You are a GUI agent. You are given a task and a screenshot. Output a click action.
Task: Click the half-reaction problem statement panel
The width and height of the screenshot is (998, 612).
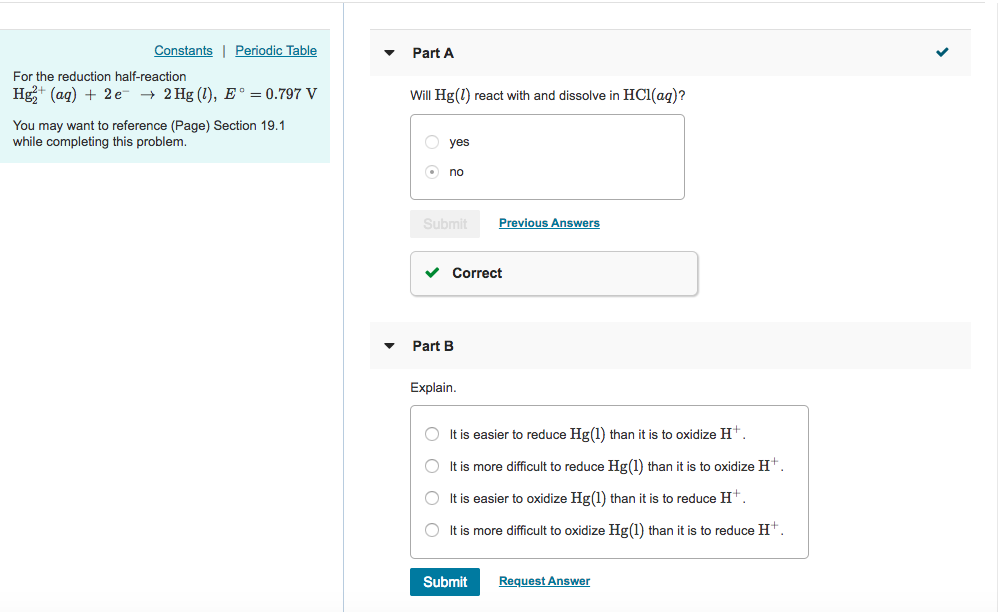point(165,108)
